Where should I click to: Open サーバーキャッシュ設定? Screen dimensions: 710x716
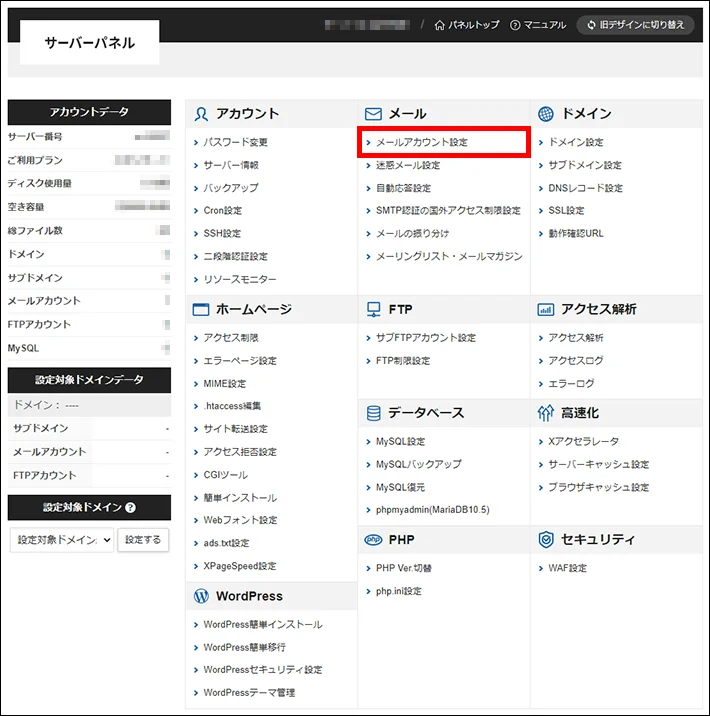[x=599, y=464]
